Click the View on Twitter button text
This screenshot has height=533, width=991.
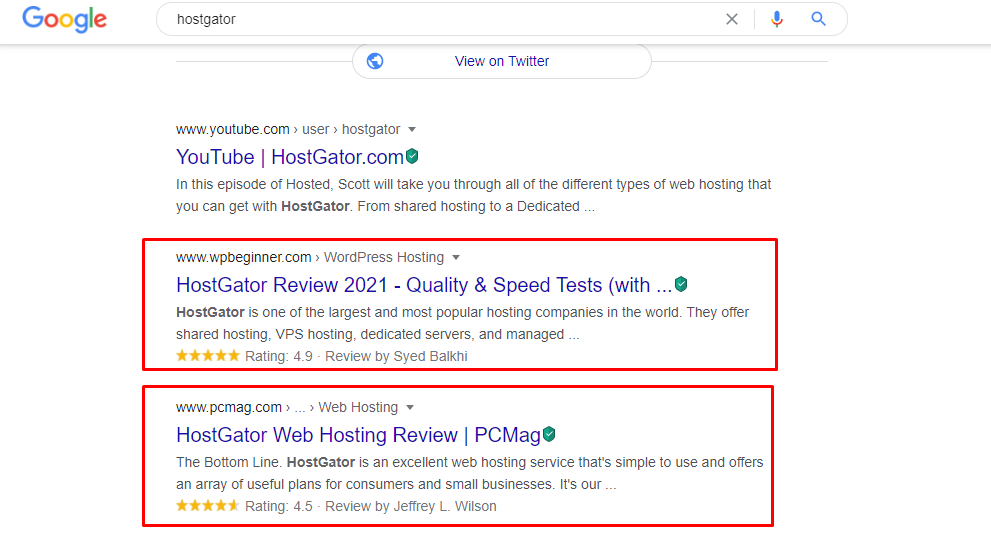[502, 61]
